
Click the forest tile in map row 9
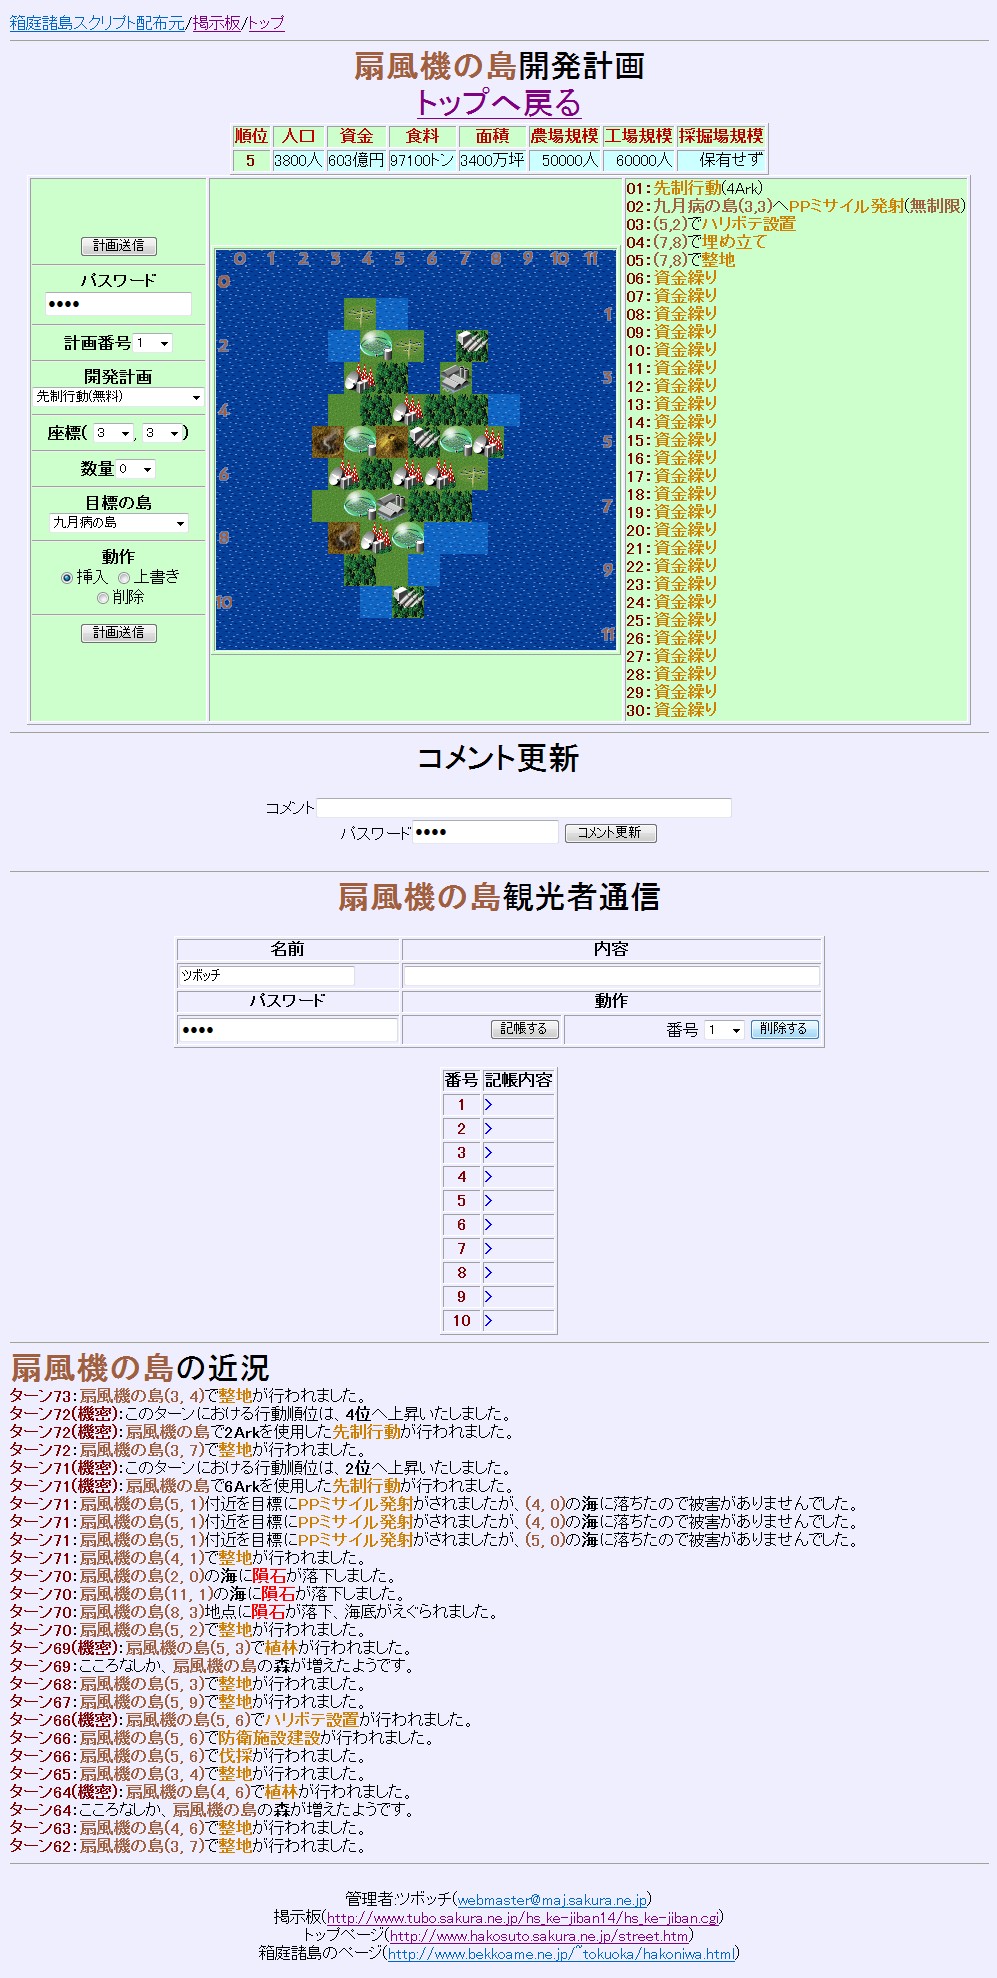tap(360, 570)
